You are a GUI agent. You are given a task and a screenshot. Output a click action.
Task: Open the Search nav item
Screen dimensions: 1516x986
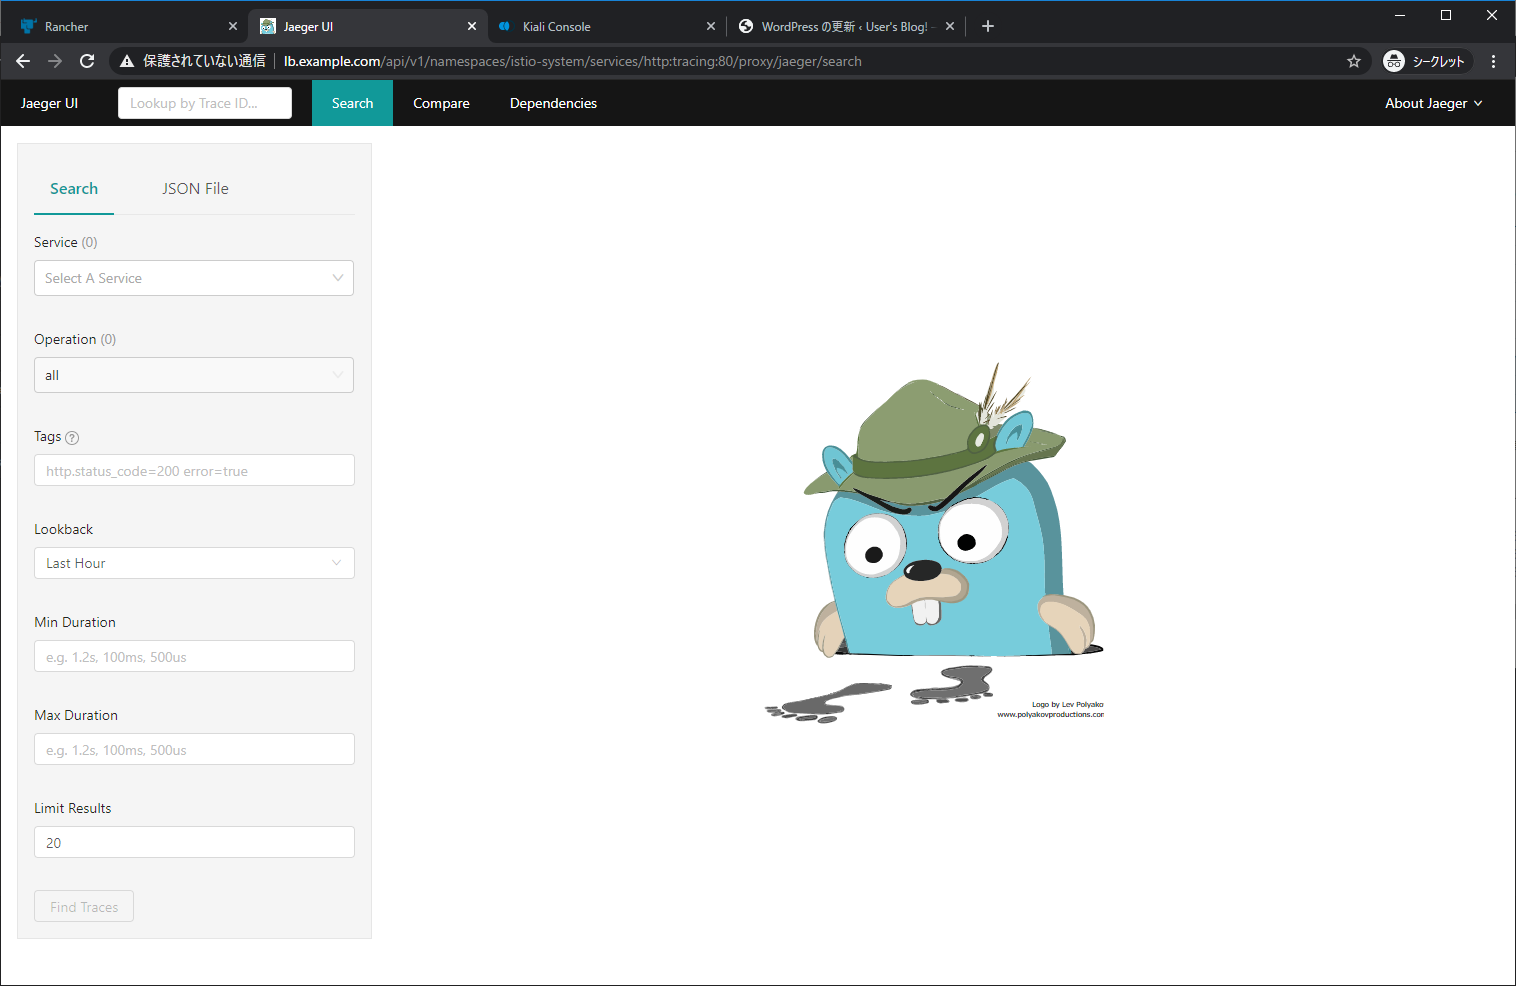[x=352, y=103]
